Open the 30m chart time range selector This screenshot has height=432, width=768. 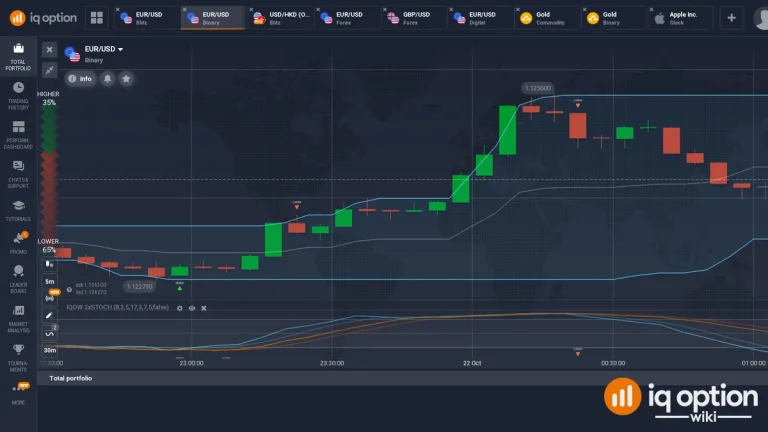(x=49, y=350)
